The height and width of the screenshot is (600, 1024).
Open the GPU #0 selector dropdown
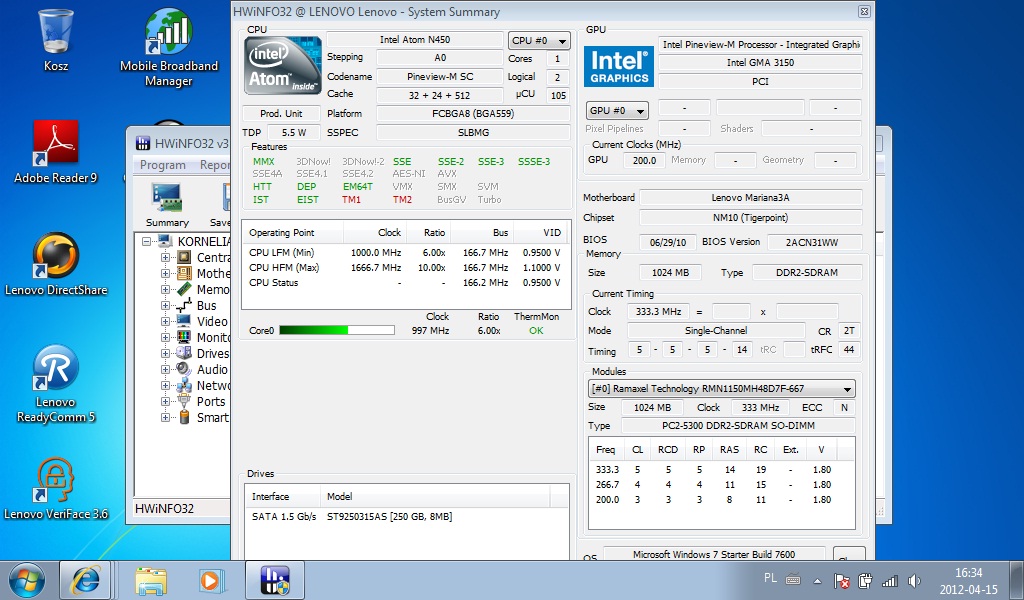pyautogui.click(x=617, y=110)
